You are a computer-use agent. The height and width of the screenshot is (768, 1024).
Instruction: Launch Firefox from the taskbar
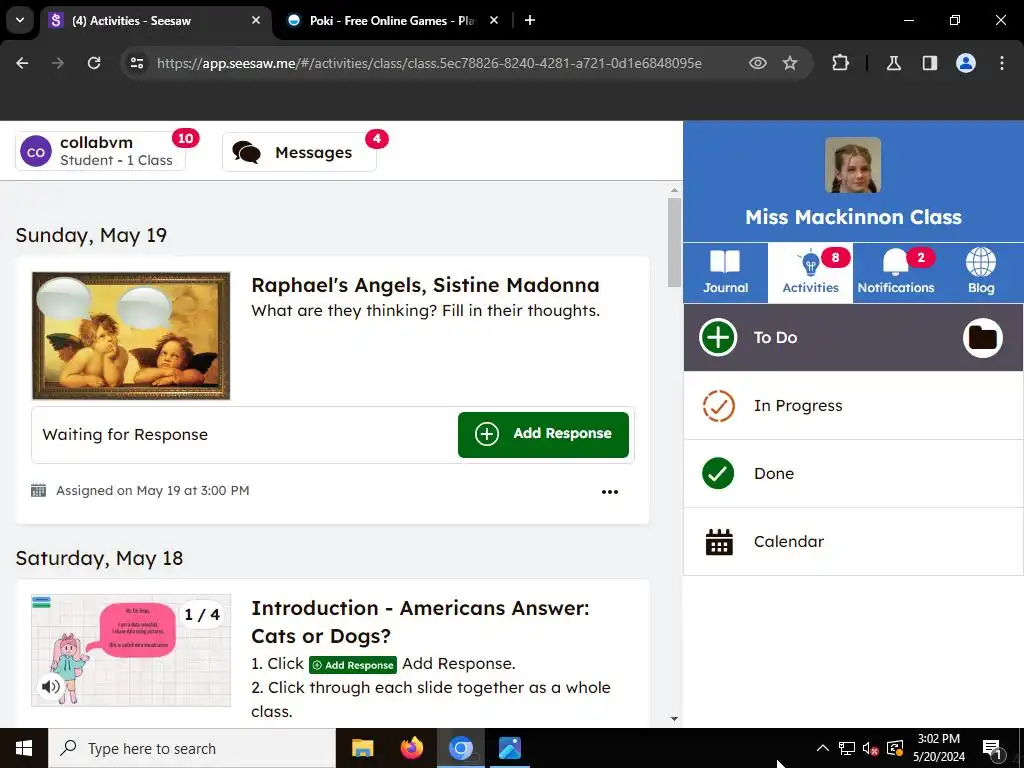411,748
